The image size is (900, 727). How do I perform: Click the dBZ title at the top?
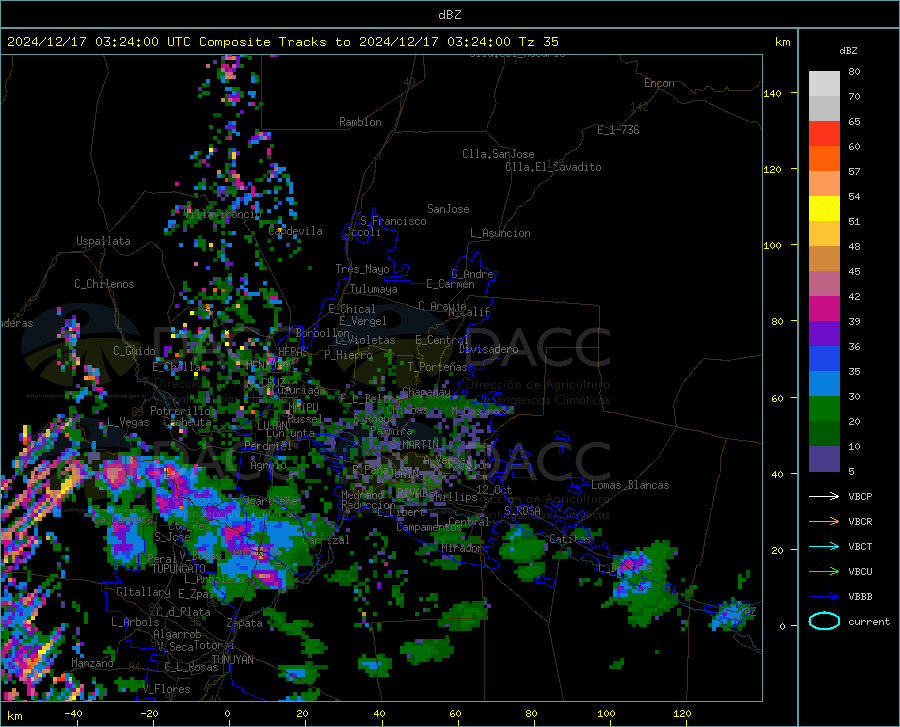tap(449, 15)
